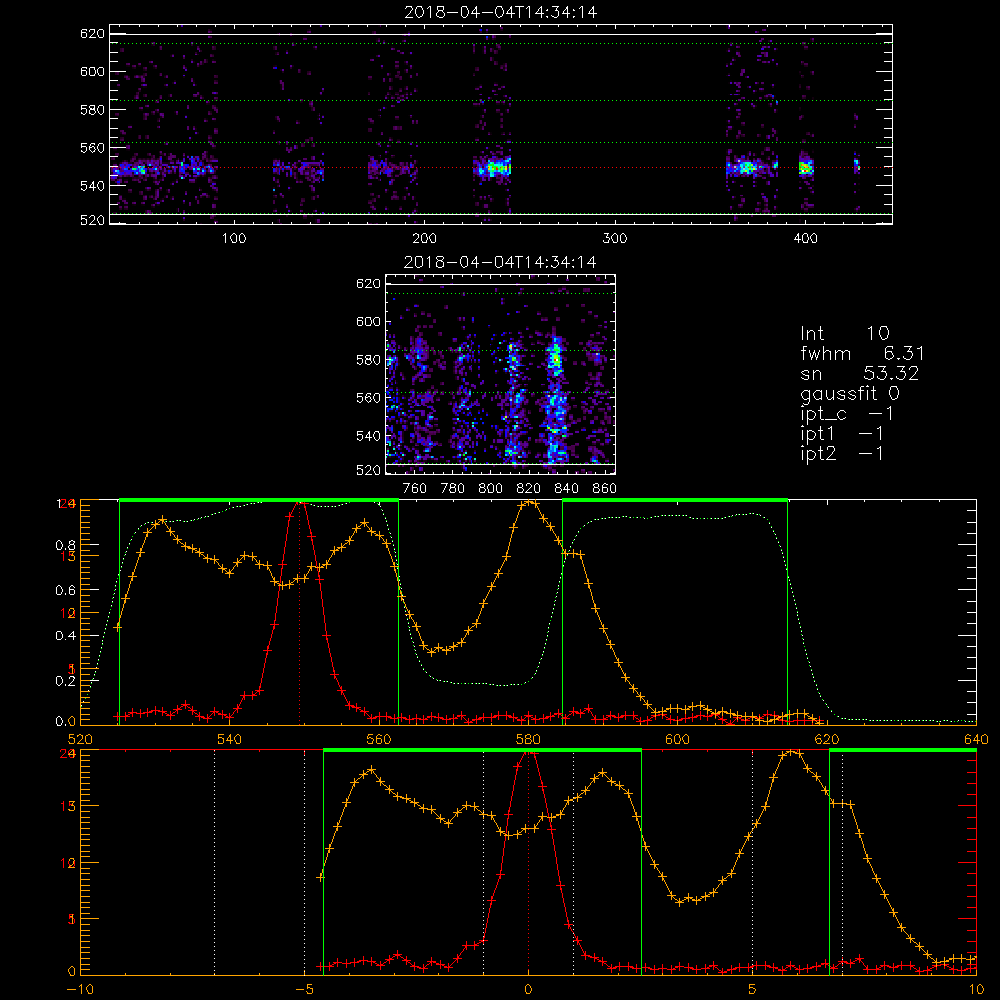Click y-axis label 0.4 on profile plot
This screenshot has height=1000, width=1000.
coord(66,635)
